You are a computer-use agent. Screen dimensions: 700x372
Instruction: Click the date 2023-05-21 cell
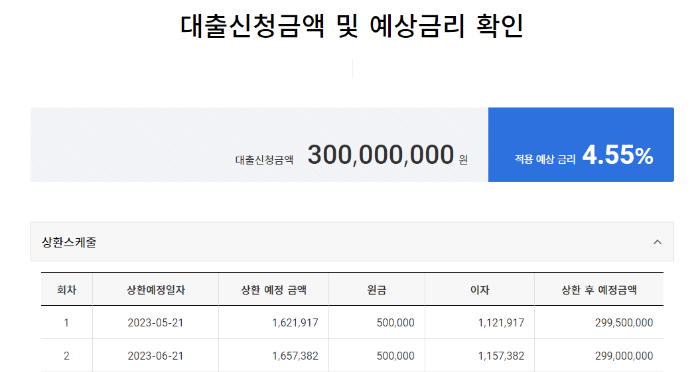156,322
